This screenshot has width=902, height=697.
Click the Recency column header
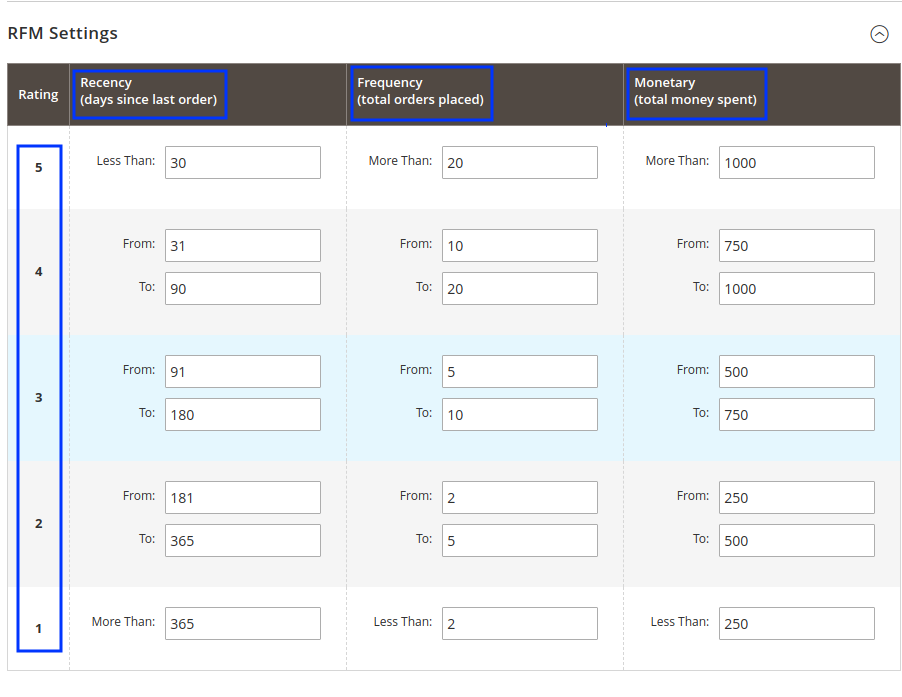(x=149, y=92)
